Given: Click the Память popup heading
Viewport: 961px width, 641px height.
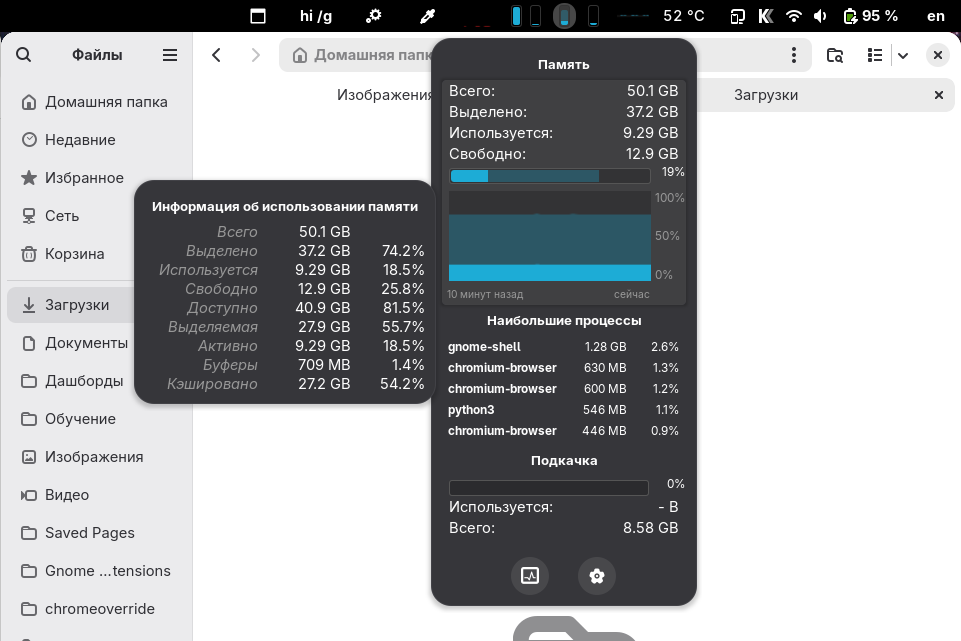Looking at the screenshot, I should (x=563, y=64).
